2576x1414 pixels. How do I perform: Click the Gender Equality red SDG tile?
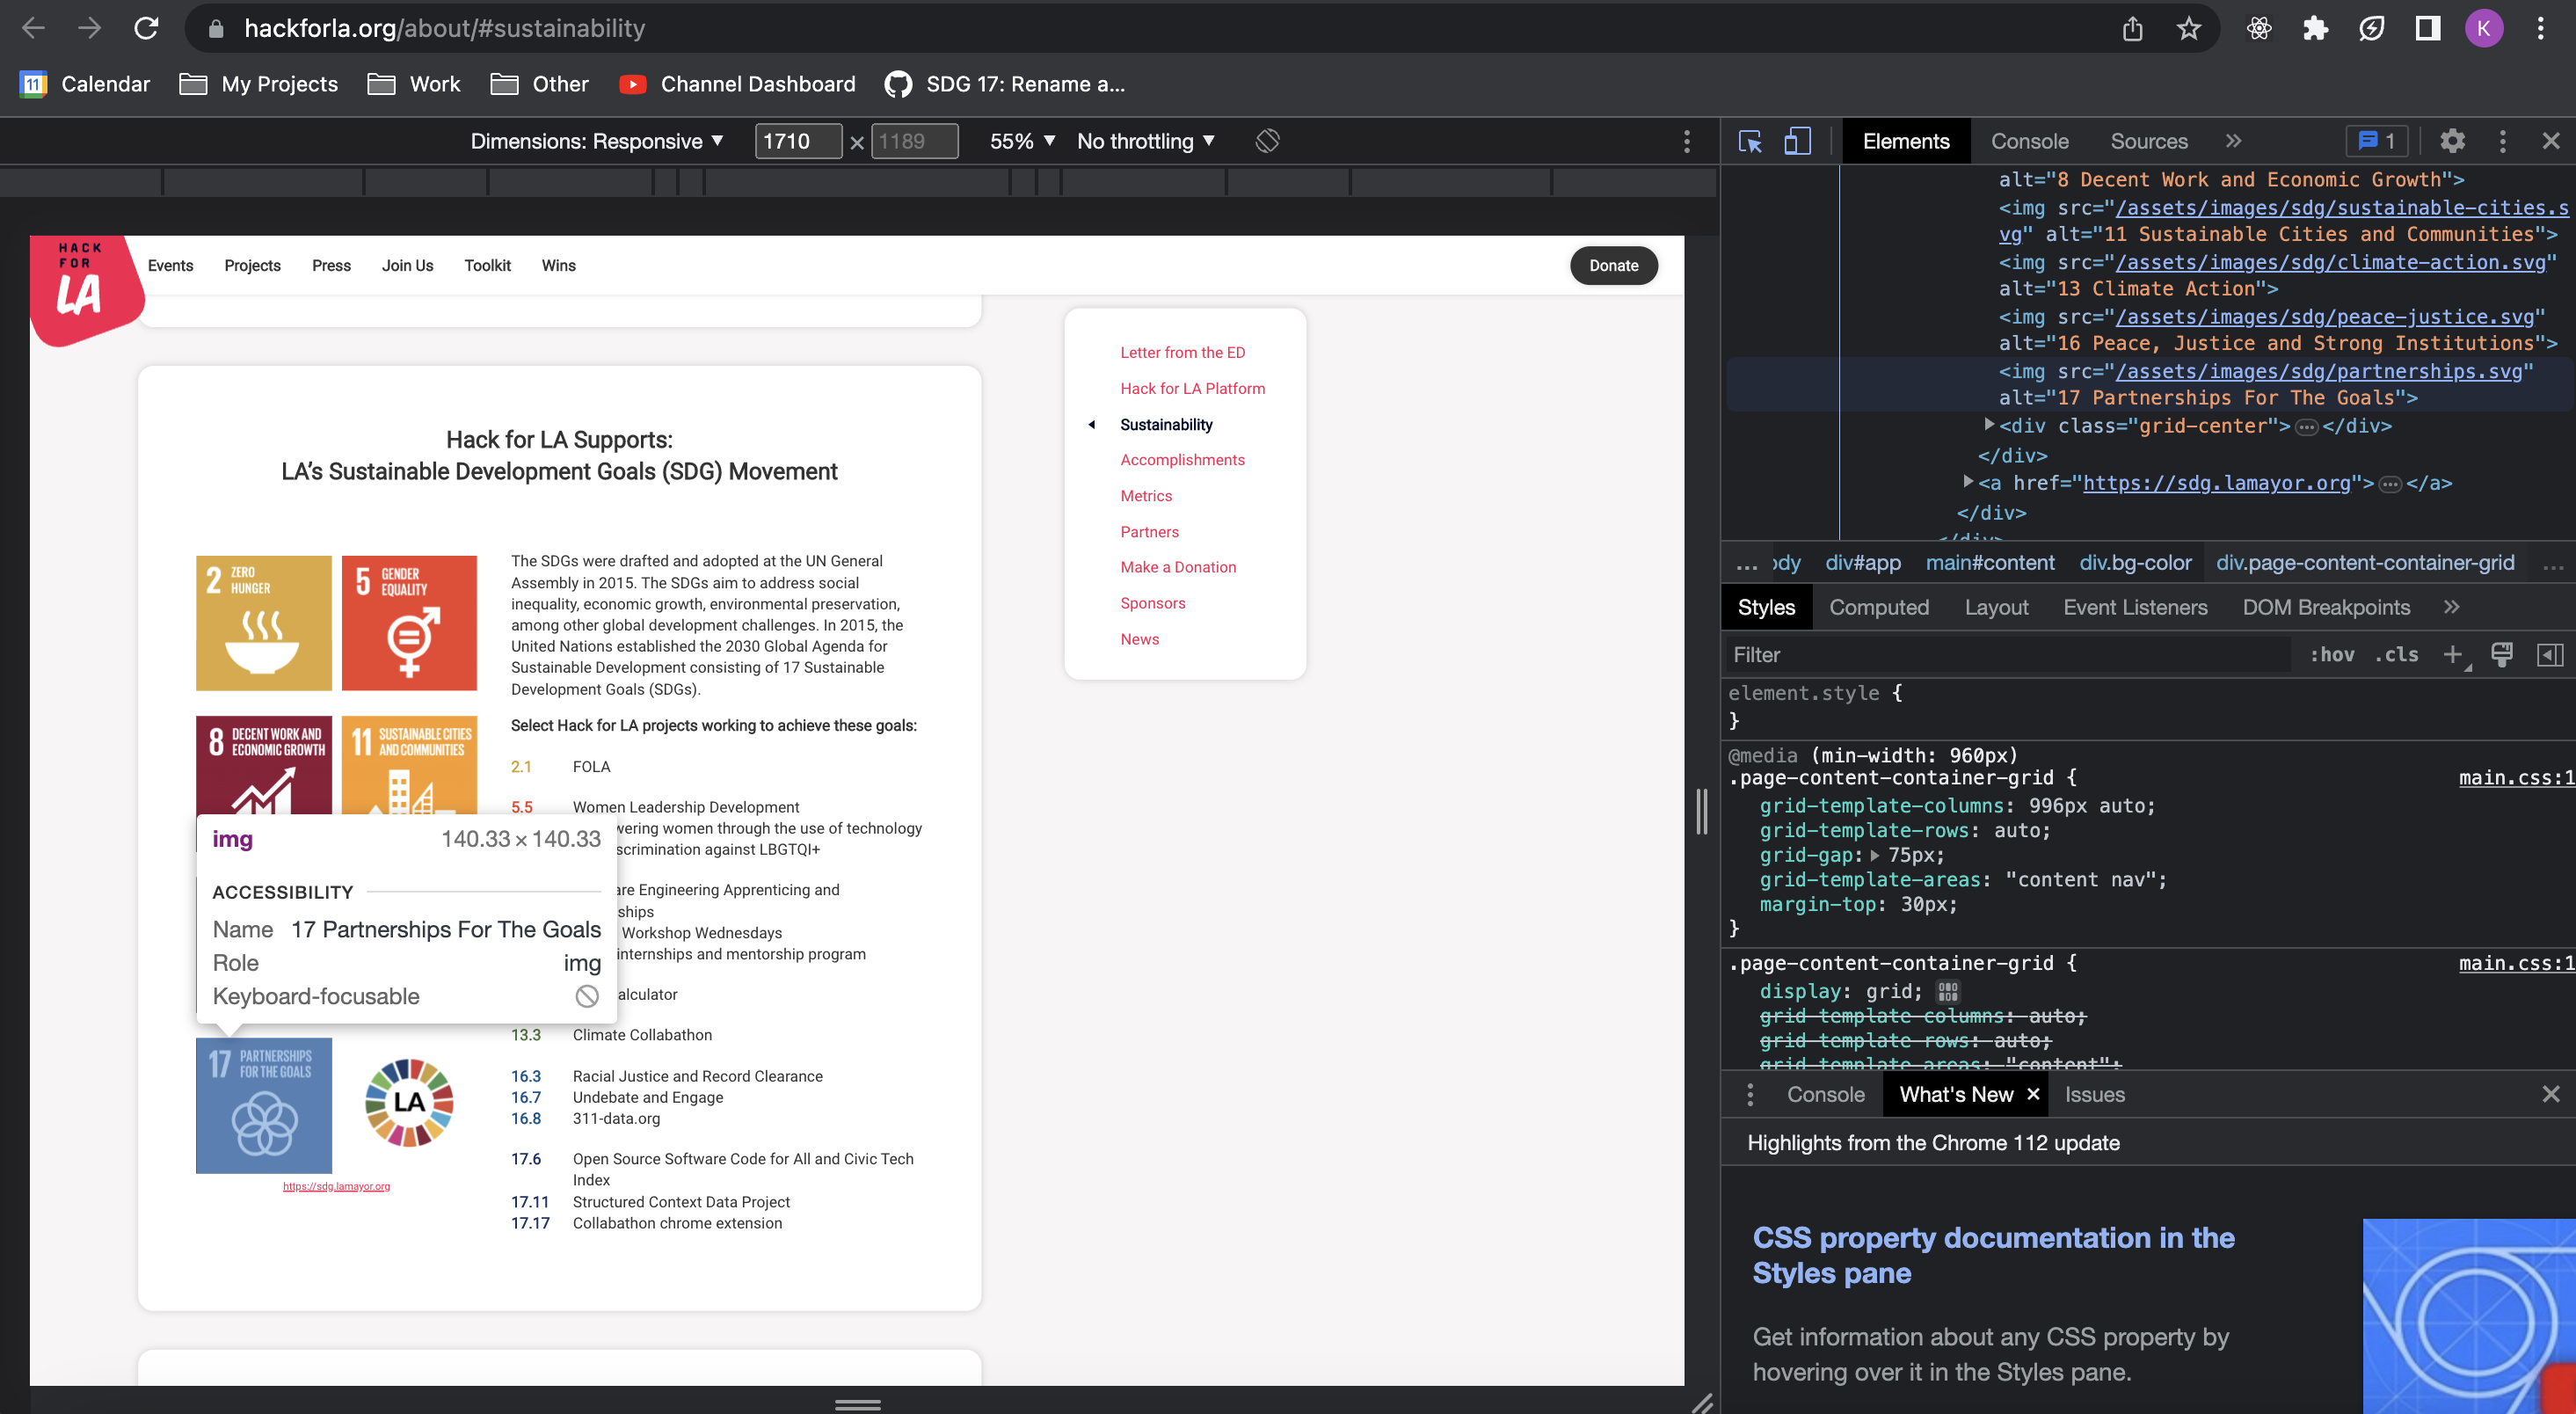[x=409, y=622]
